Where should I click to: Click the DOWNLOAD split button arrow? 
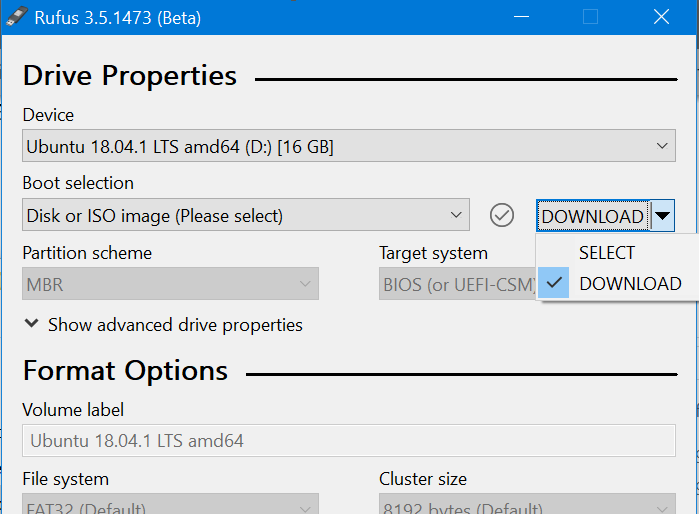pyautogui.click(x=662, y=216)
